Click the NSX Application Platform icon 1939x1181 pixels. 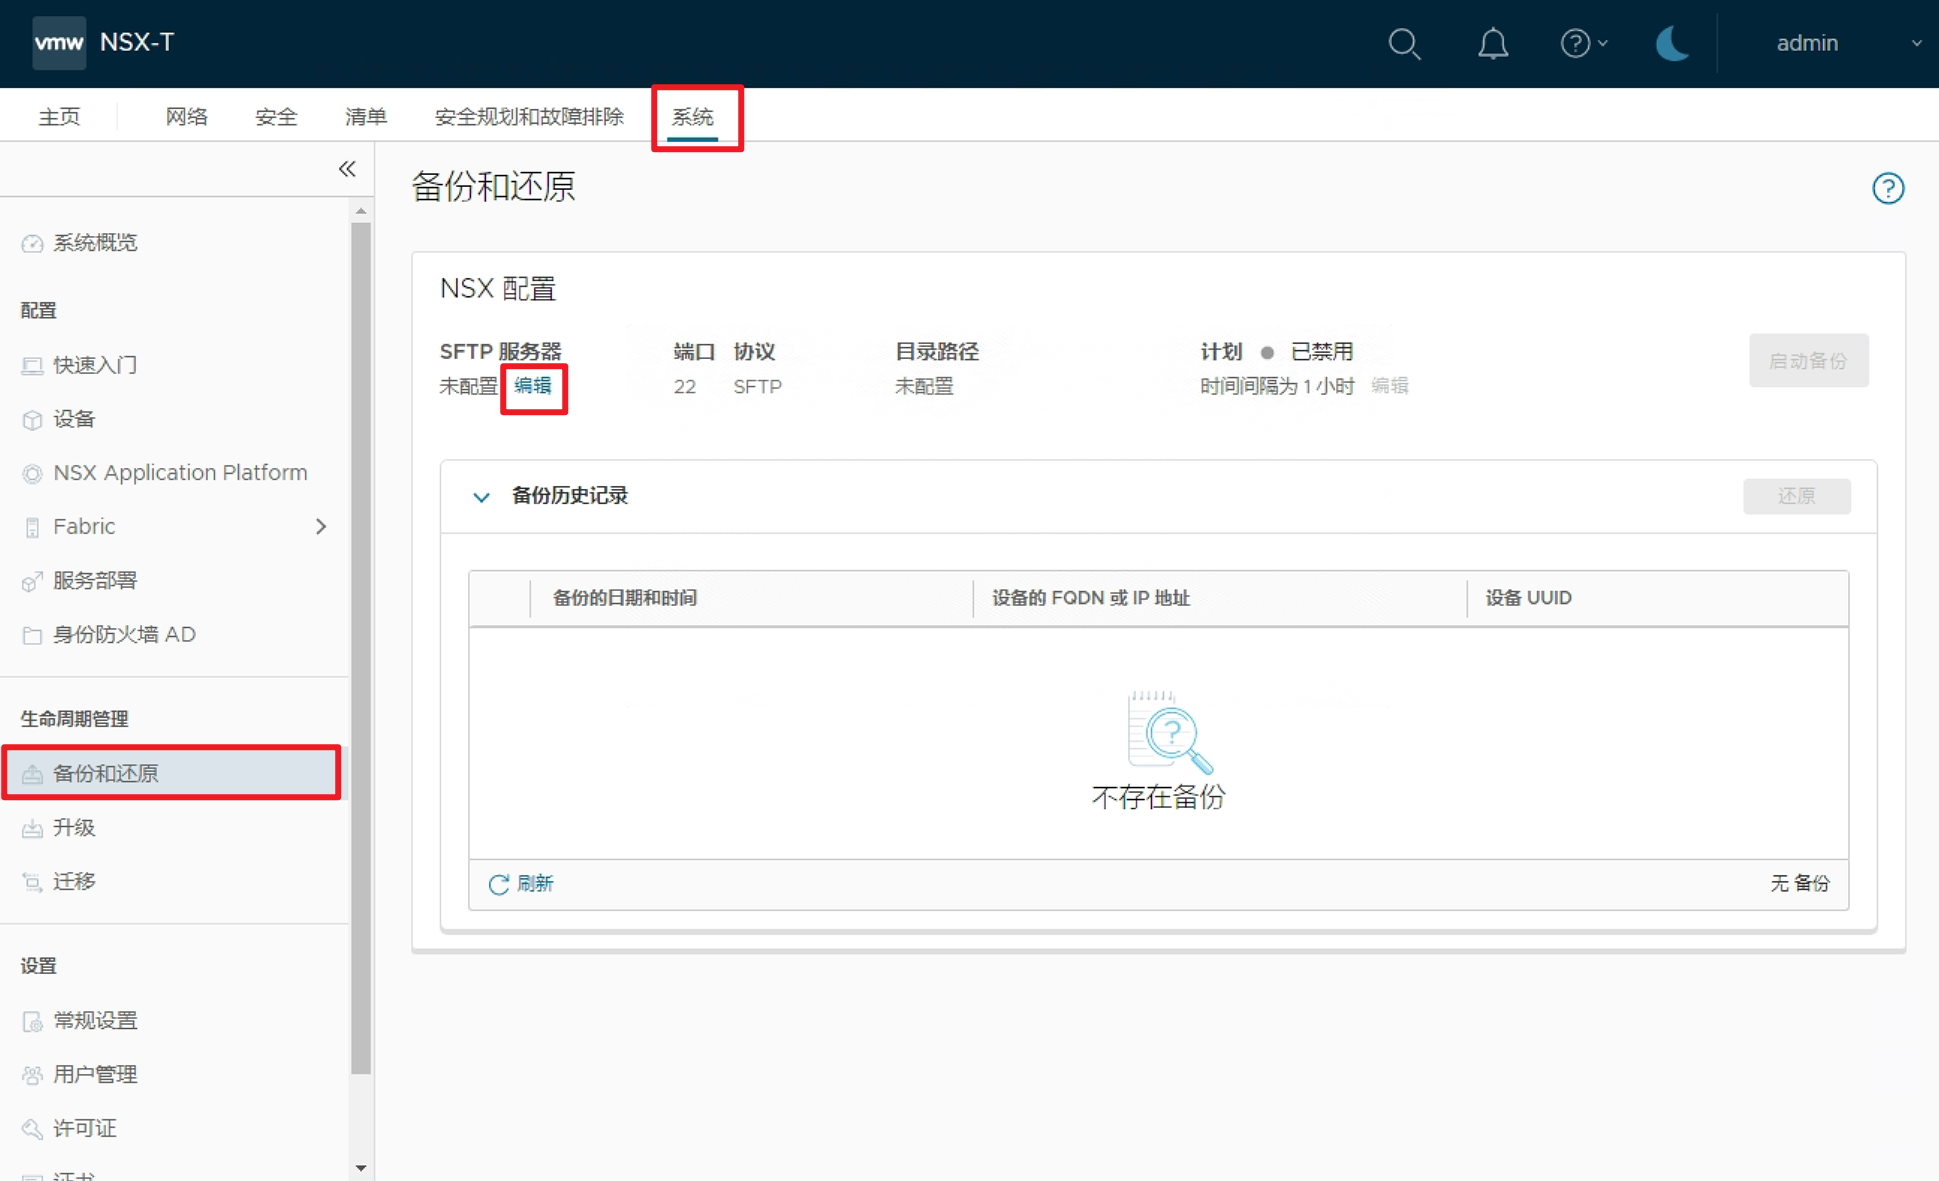[32, 473]
